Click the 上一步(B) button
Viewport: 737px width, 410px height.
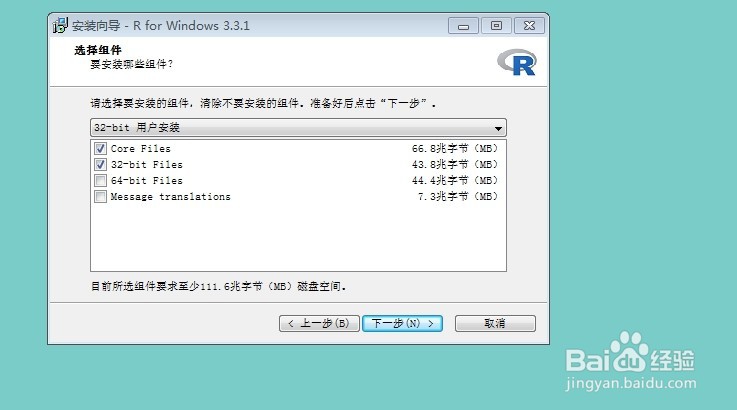point(319,323)
